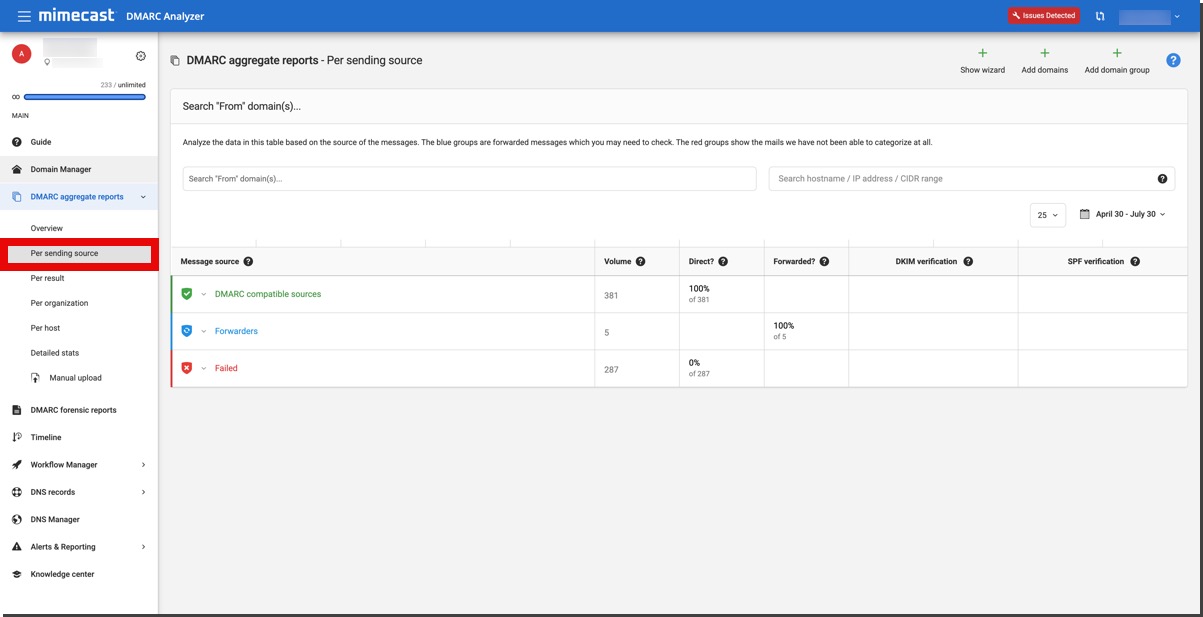1203x617 pixels.
Task: Click the DMARC compatible sources link
Action: point(268,294)
